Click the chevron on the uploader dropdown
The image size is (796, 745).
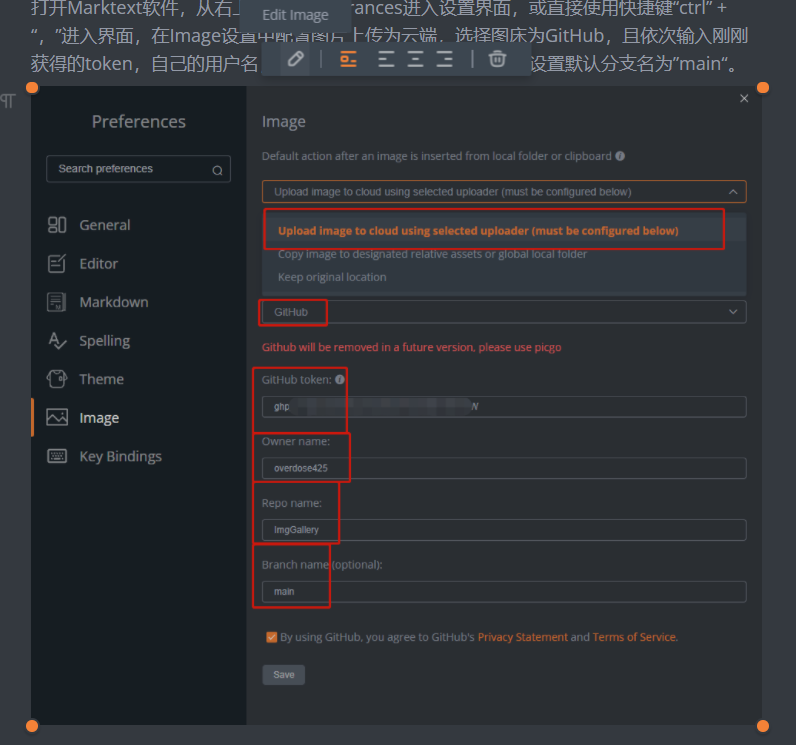[733, 312]
